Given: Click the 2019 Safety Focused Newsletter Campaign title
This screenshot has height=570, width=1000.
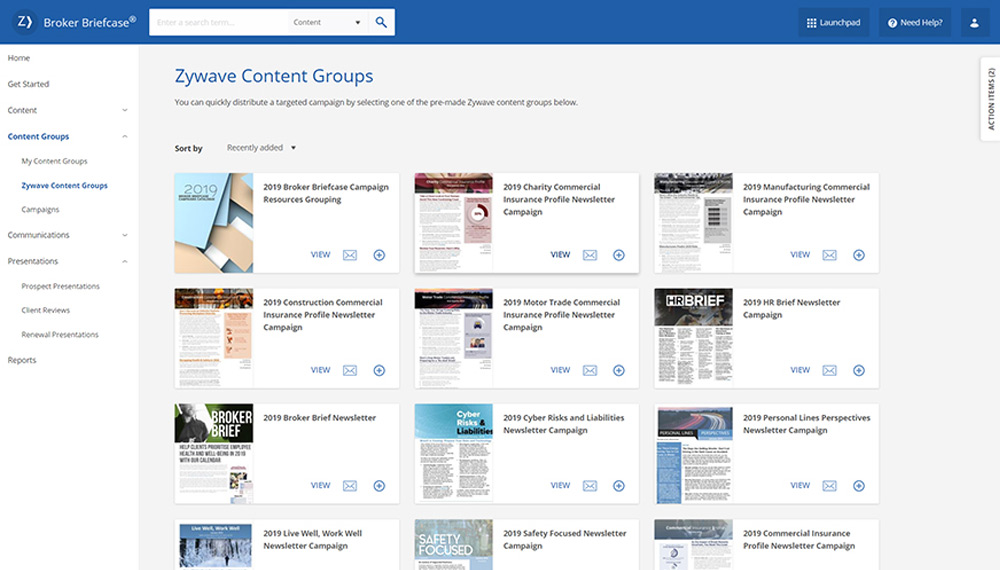Looking at the screenshot, I should (x=564, y=539).
